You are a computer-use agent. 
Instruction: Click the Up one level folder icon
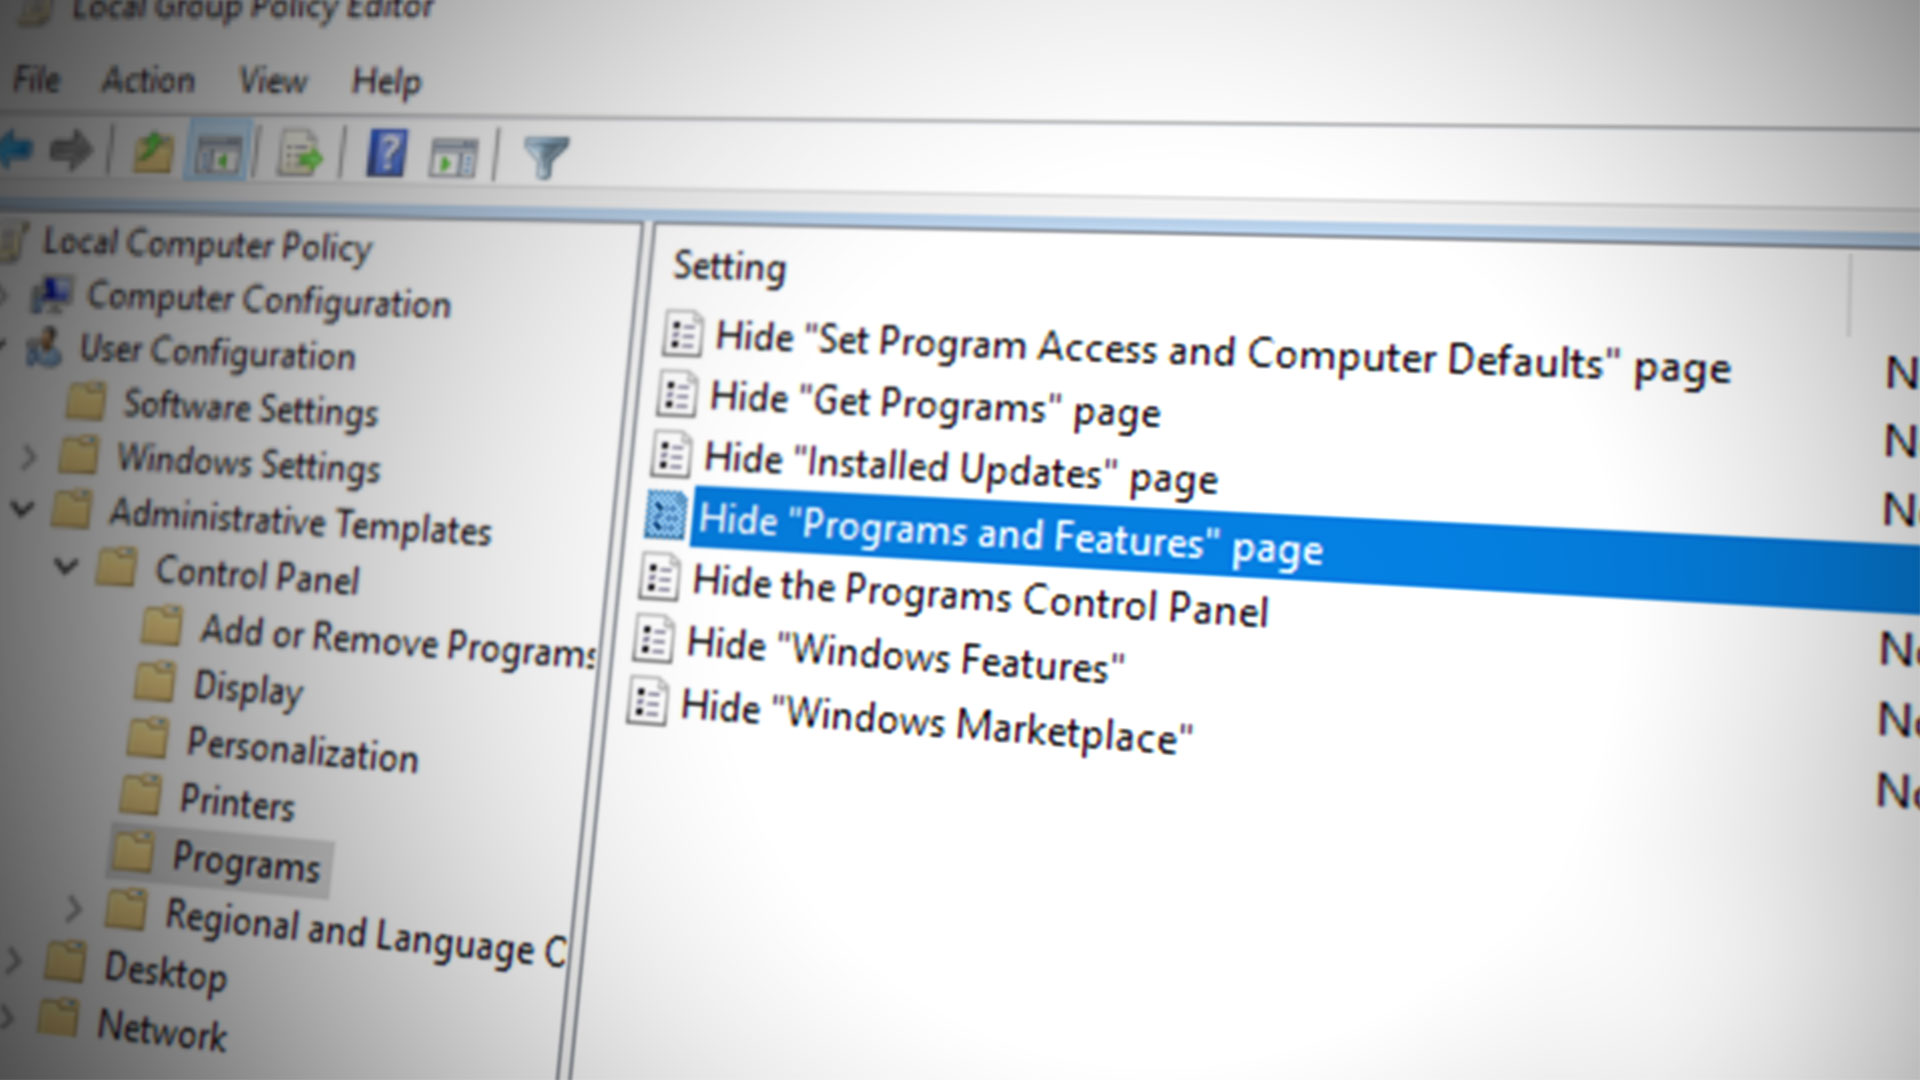[x=153, y=153]
